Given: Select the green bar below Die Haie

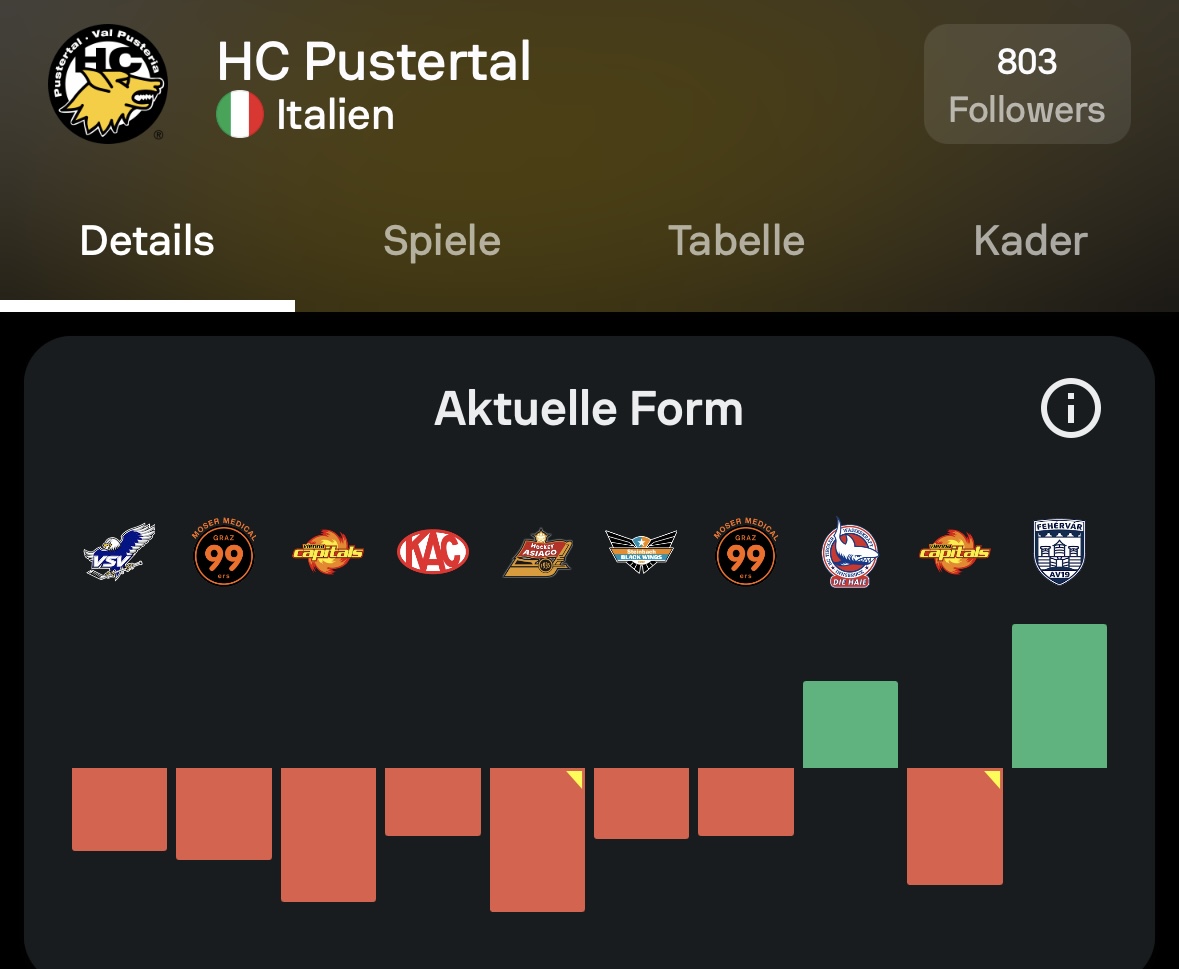Looking at the screenshot, I should coord(850,724).
